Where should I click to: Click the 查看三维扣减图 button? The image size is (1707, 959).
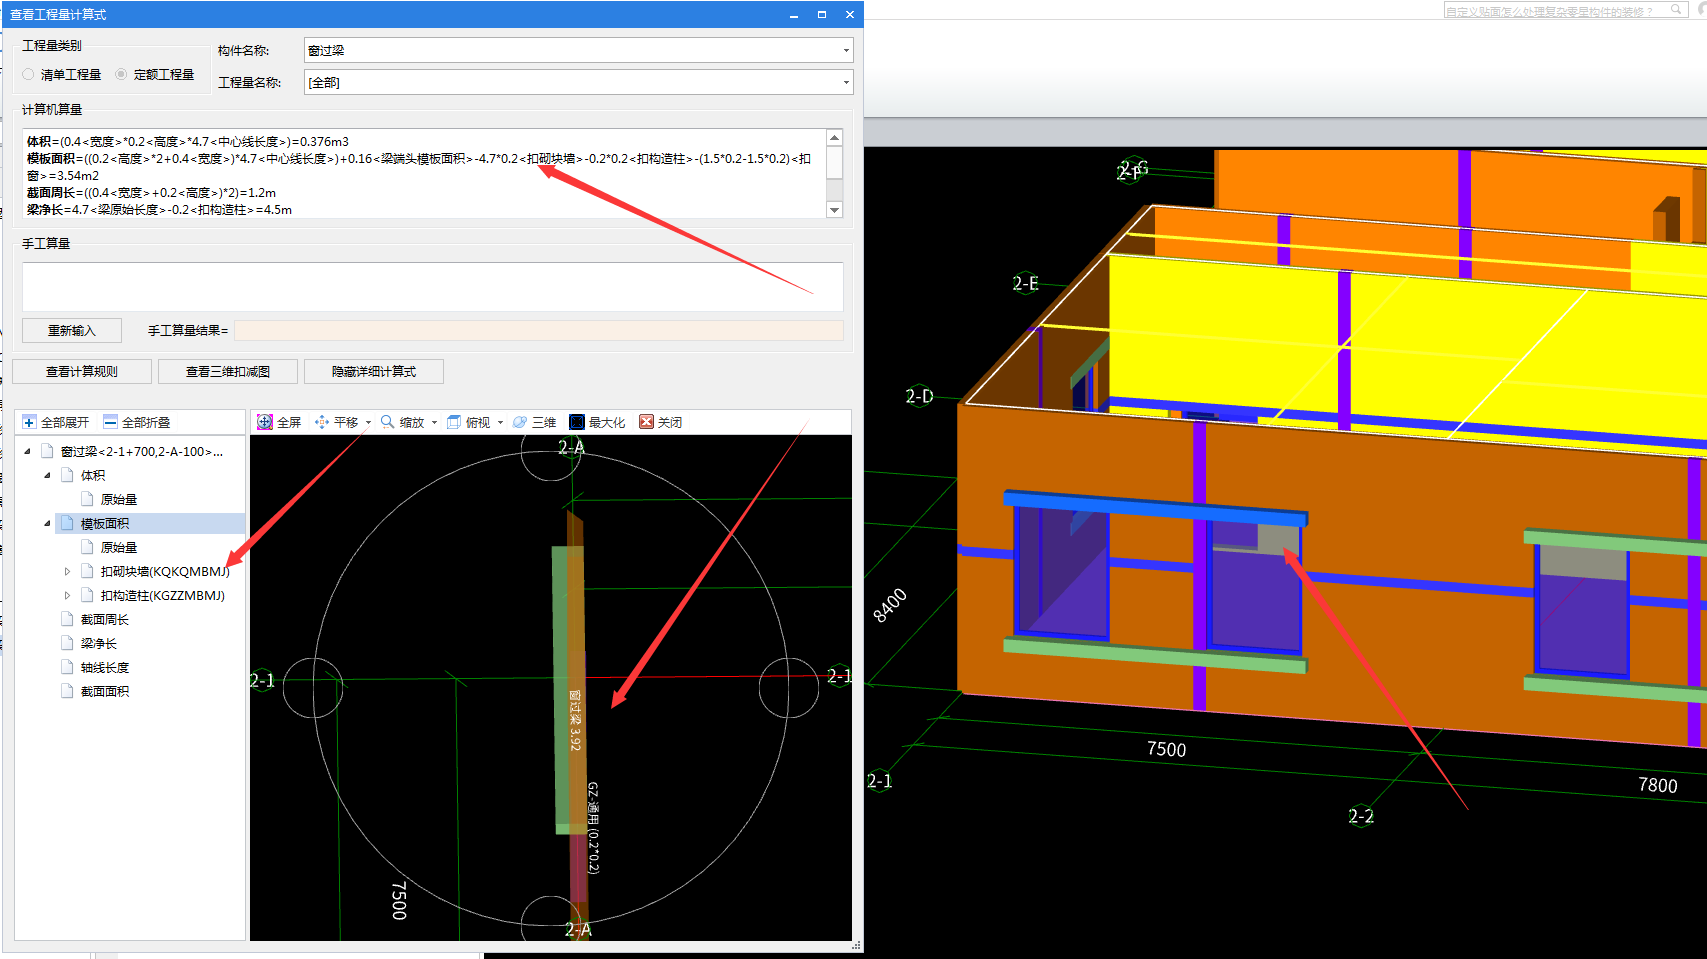[228, 372]
